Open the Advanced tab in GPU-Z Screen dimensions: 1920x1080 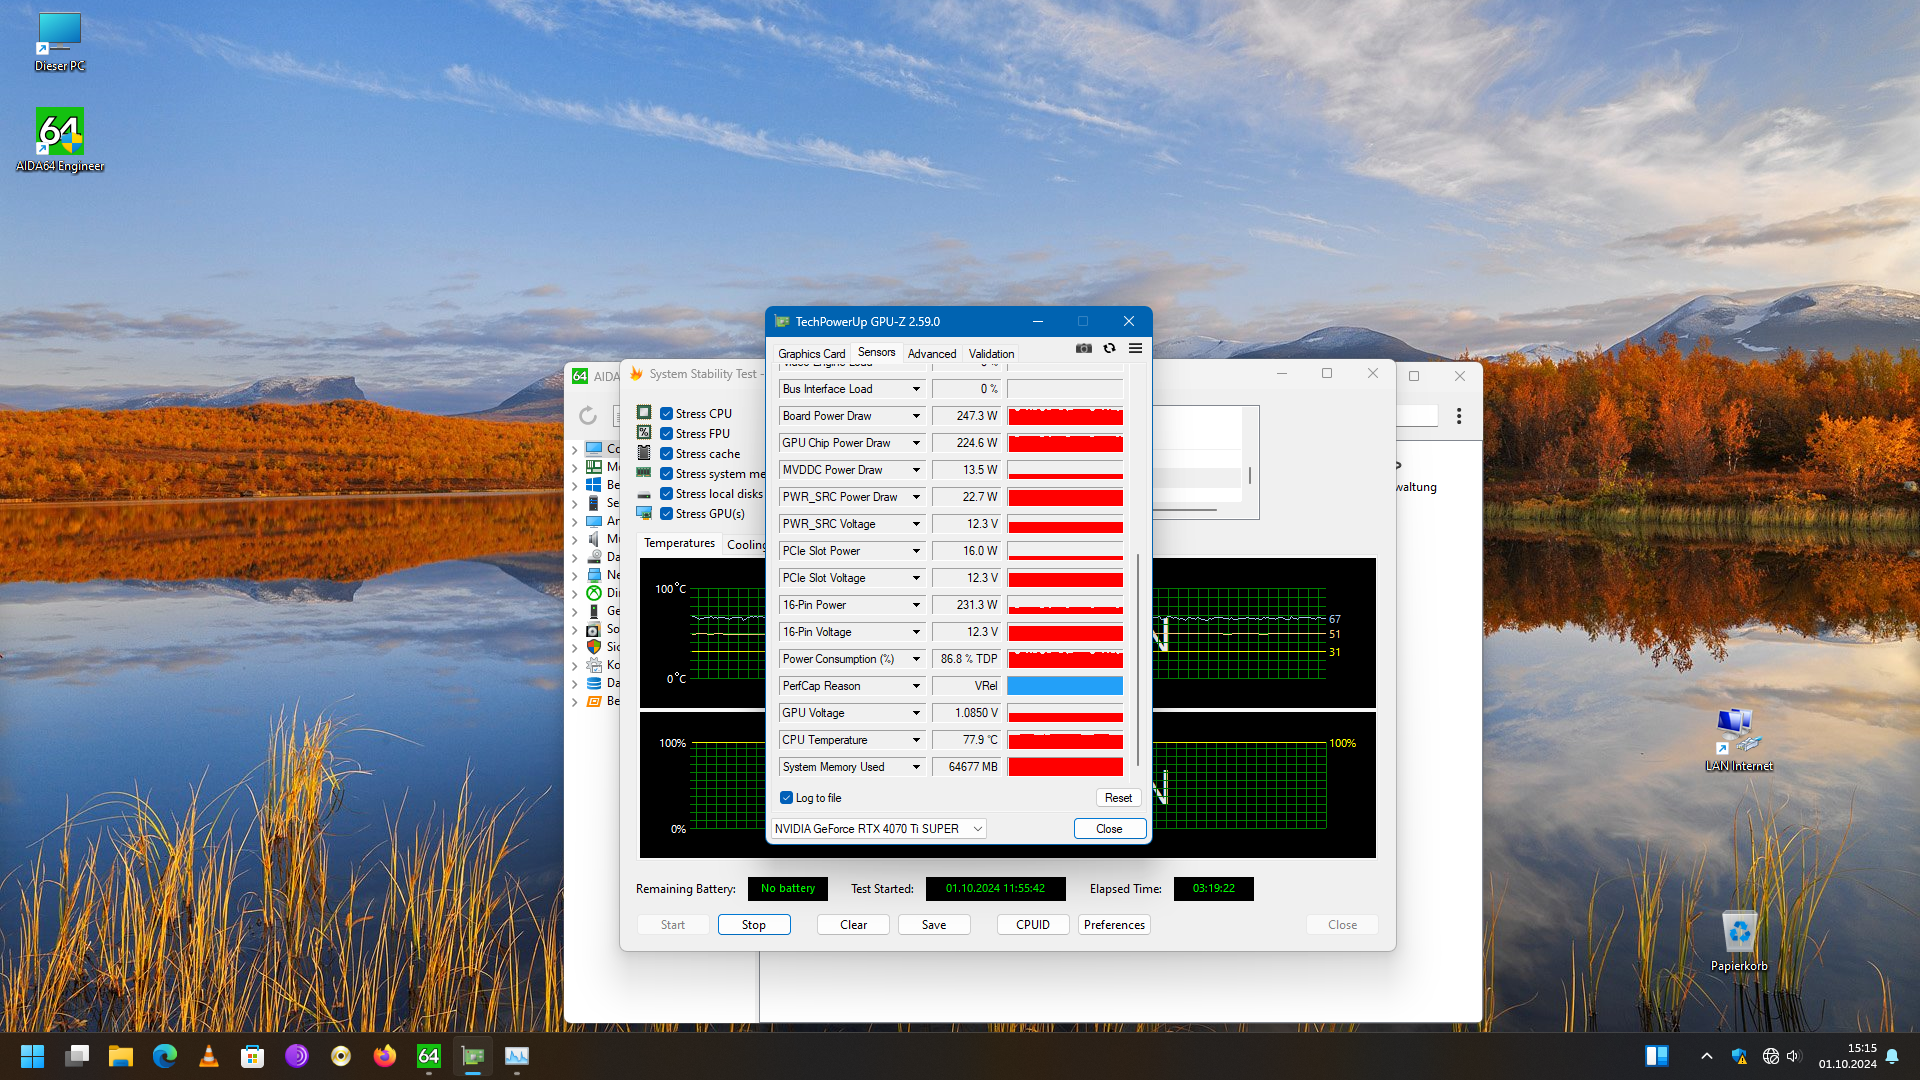click(932, 353)
